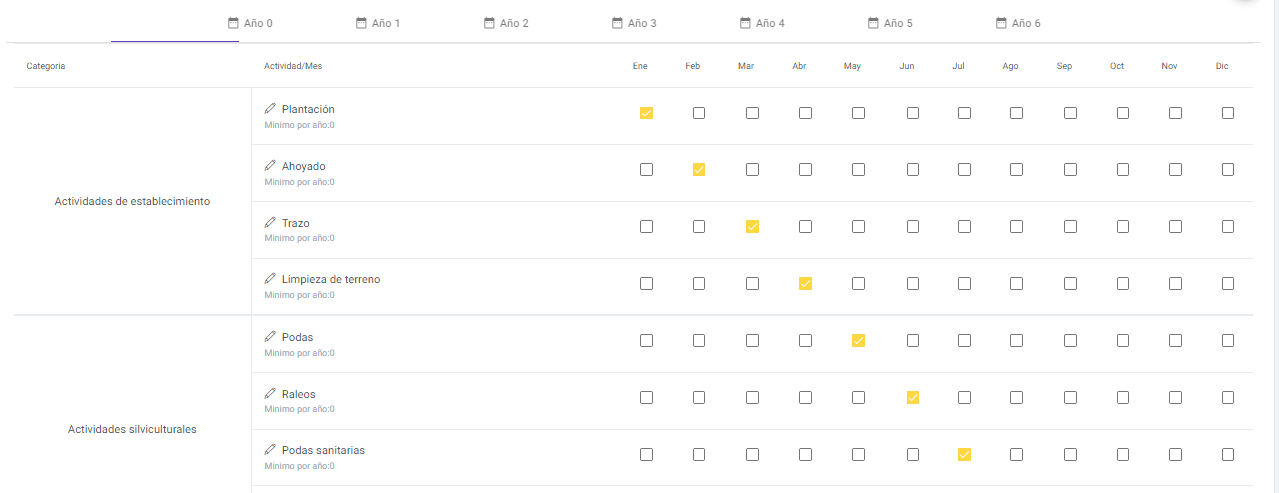Click the pencil icon for Podas sanitarias

point(270,450)
